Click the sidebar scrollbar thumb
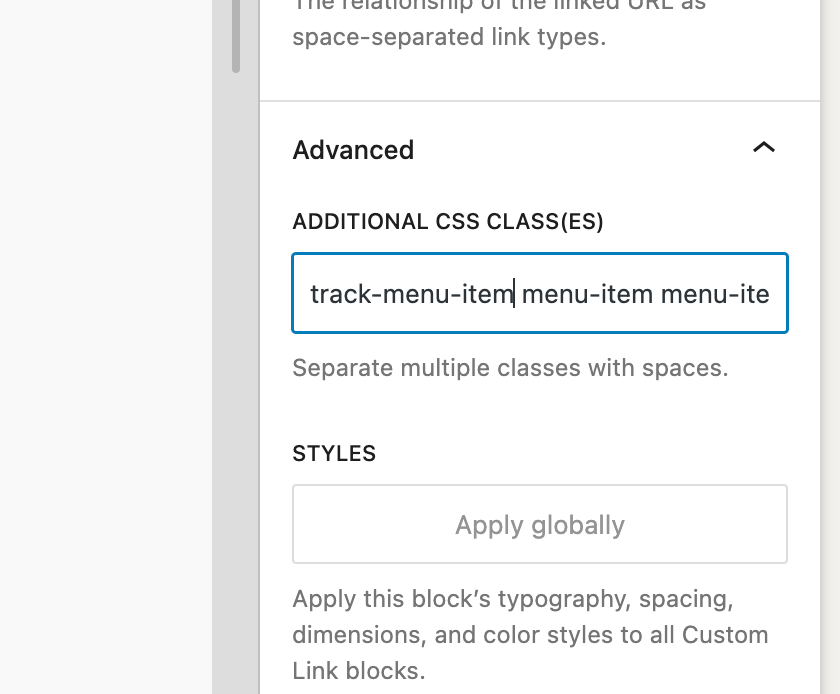Viewport: 840px width, 694px height. coord(236,35)
